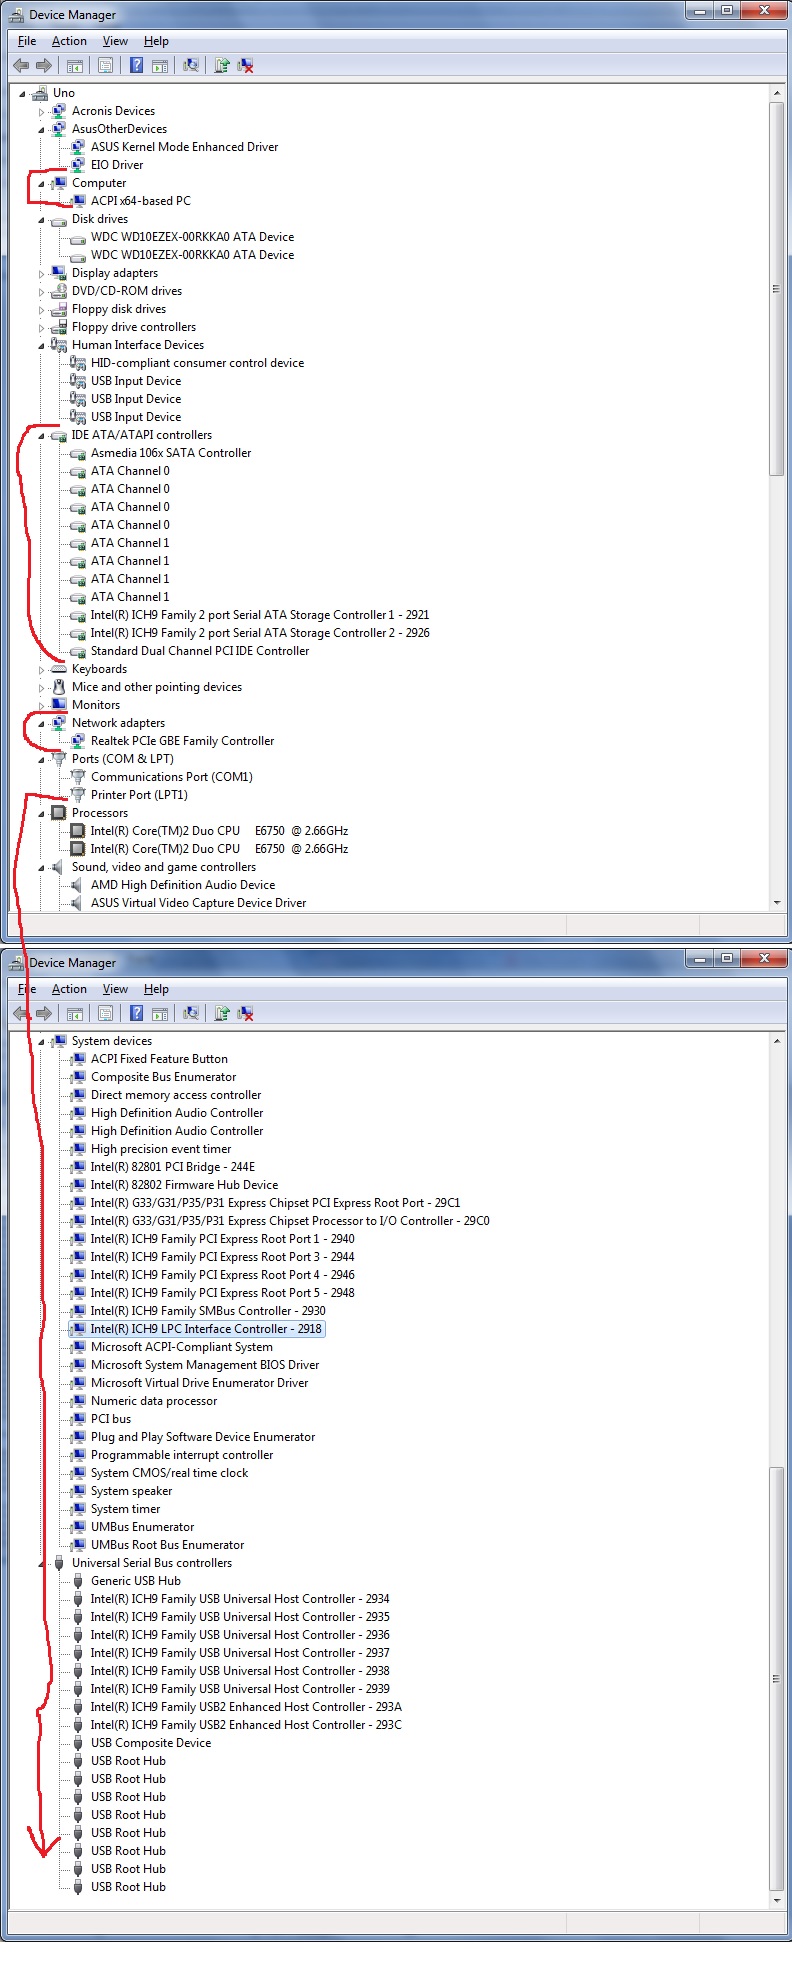Click the DVD/CD-ROM drives disc icon
792x1968 pixels.
click(x=59, y=291)
